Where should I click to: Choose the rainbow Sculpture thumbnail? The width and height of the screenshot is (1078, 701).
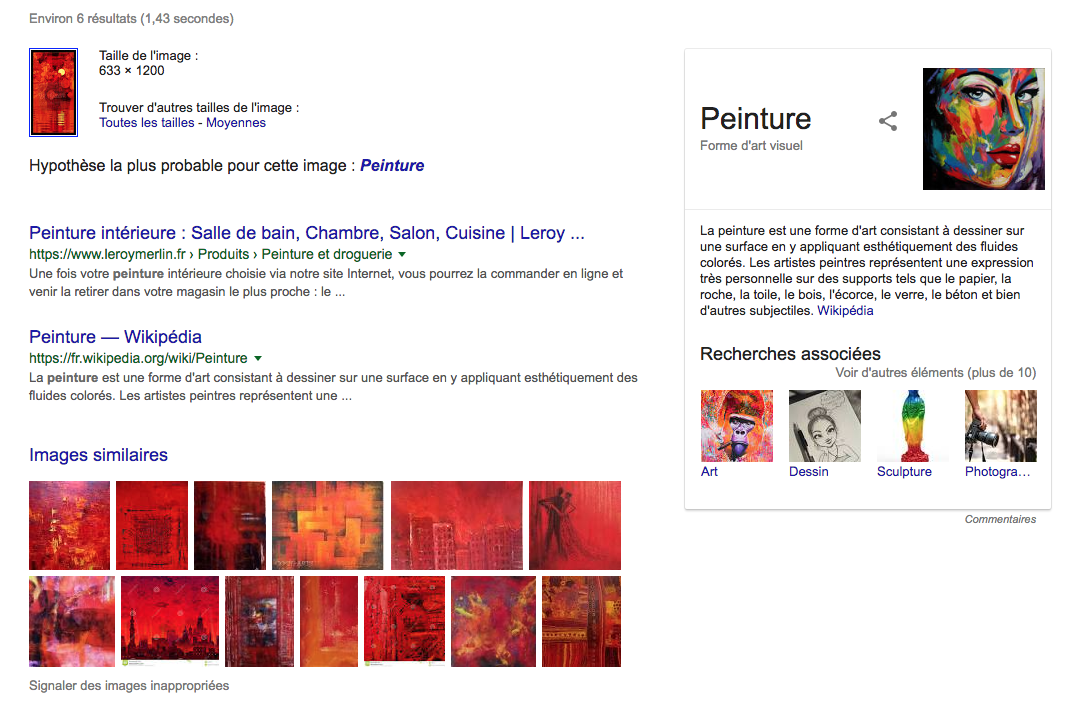tap(912, 425)
